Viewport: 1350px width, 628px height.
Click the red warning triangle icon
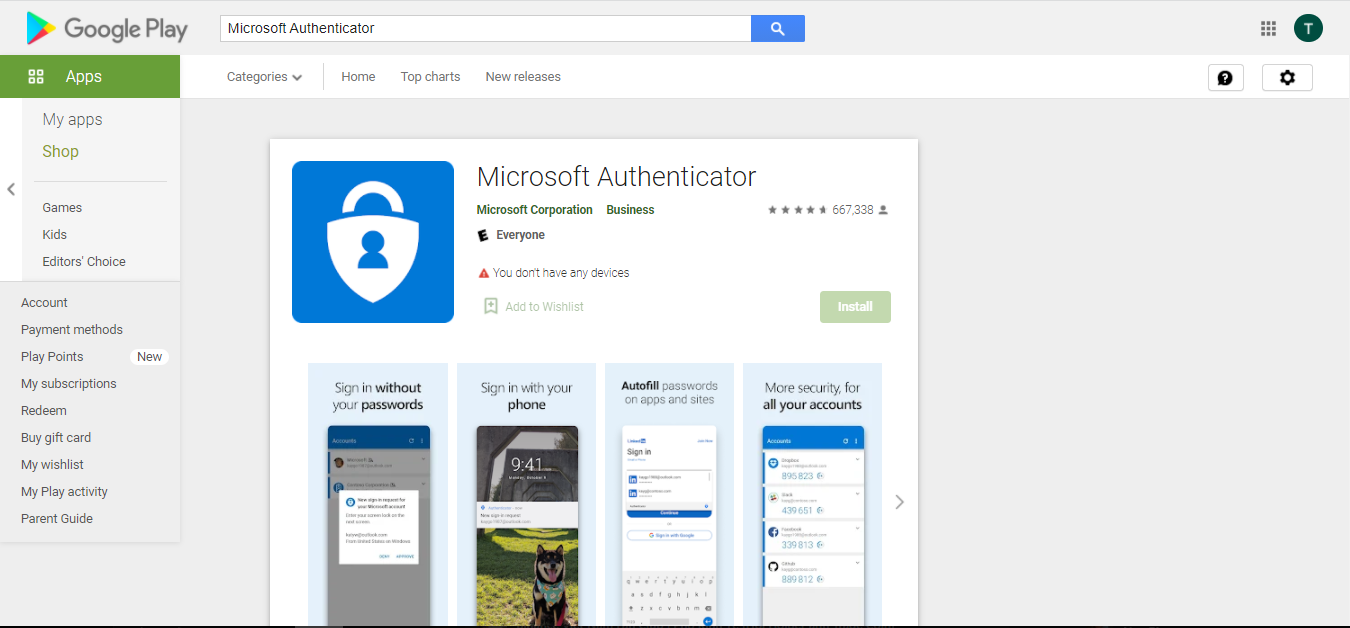484,273
